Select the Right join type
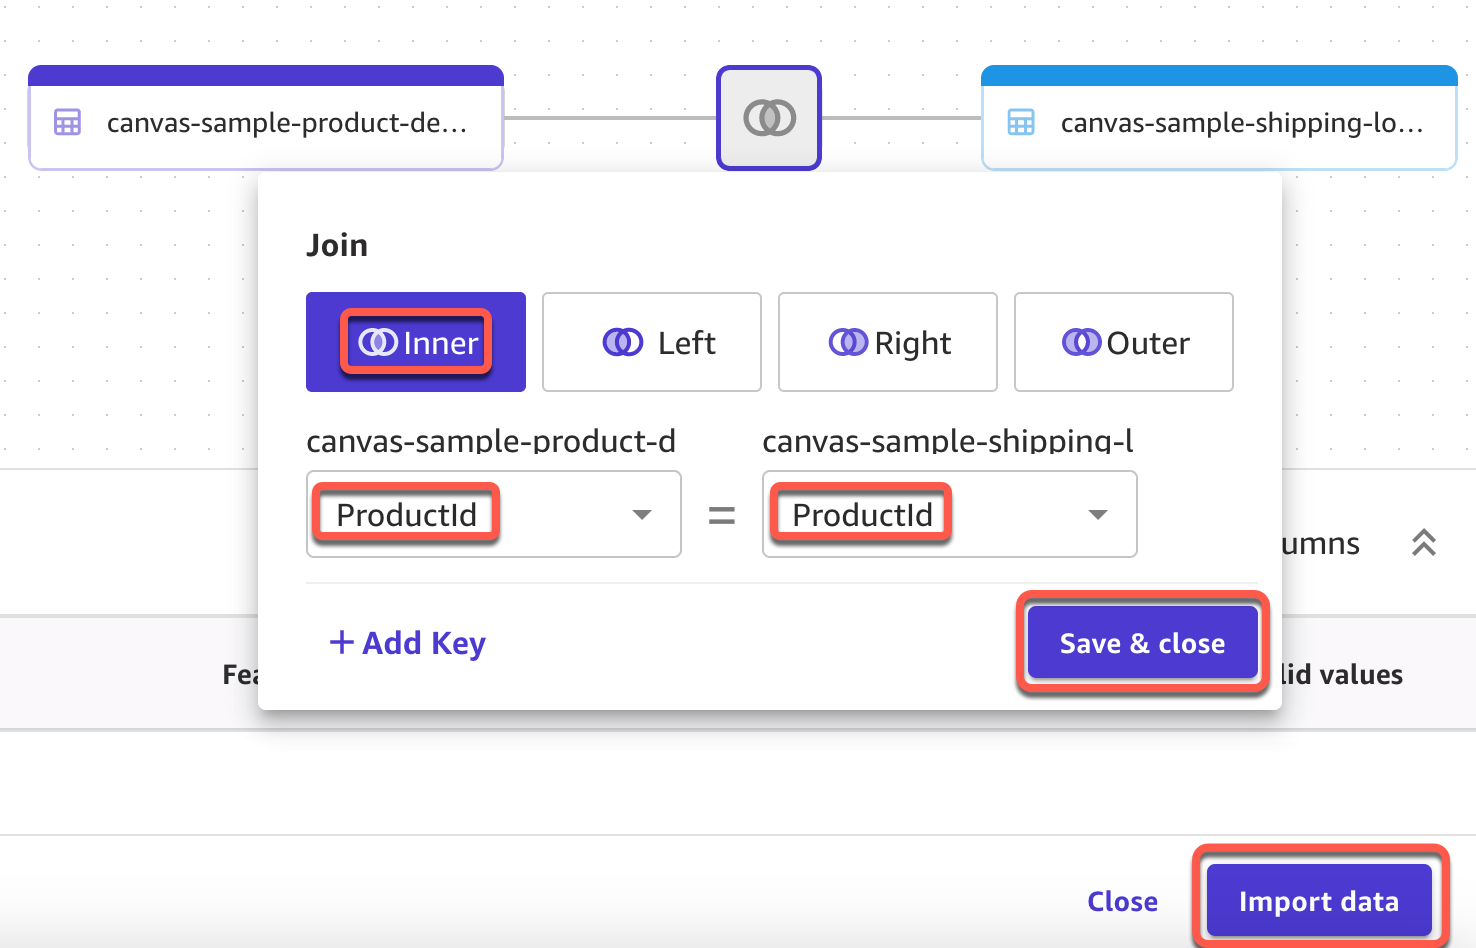Viewport: 1476px width, 948px height. tap(888, 342)
